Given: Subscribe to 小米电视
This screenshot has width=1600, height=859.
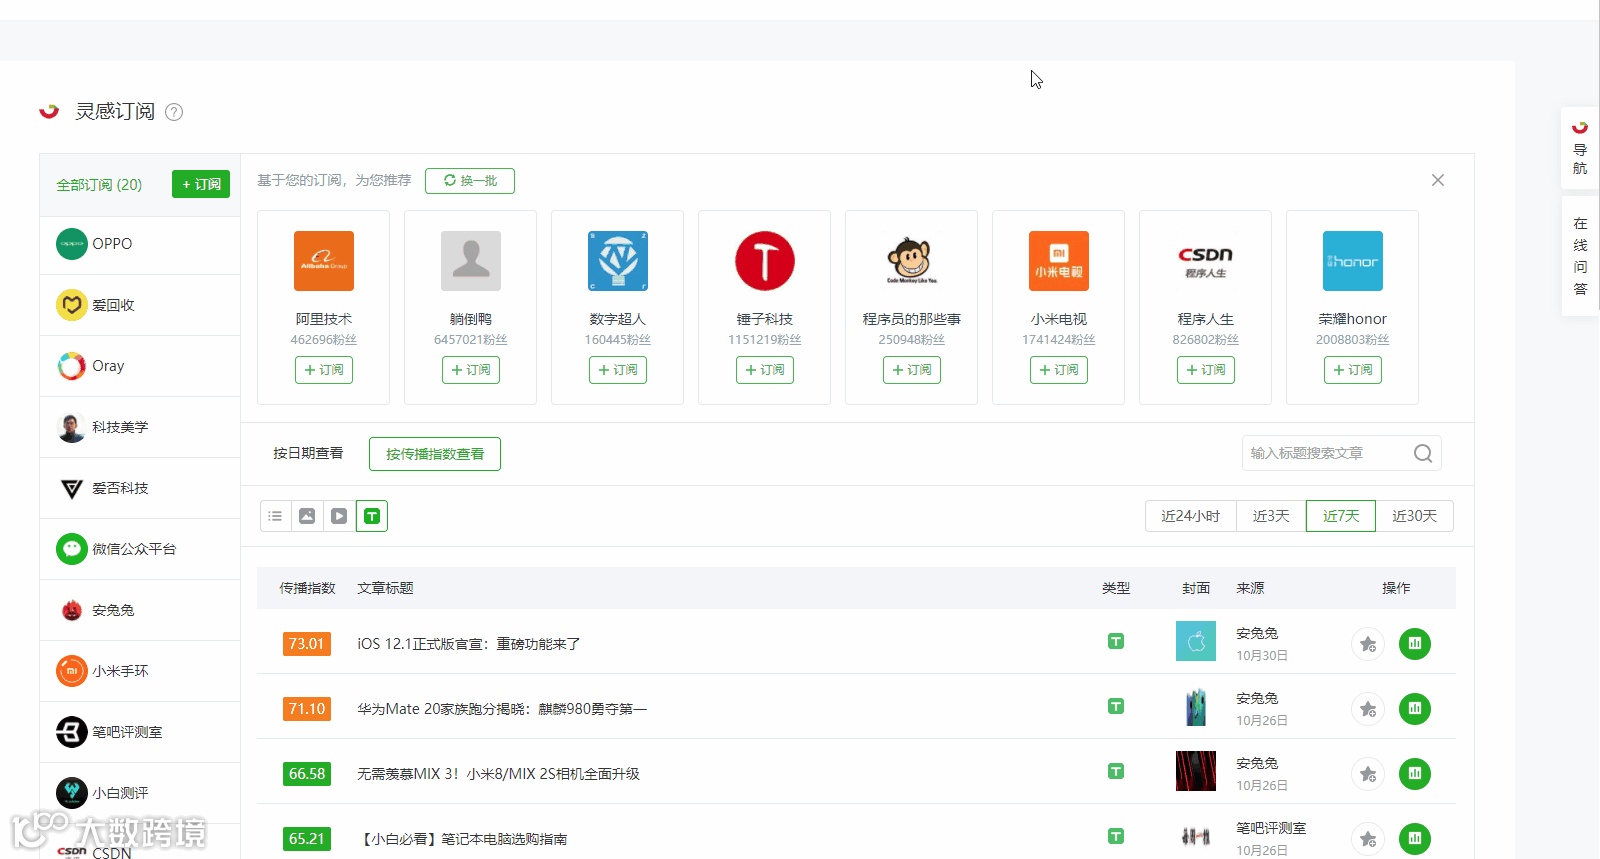Looking at the screenshot, I should coord(1059,370).
